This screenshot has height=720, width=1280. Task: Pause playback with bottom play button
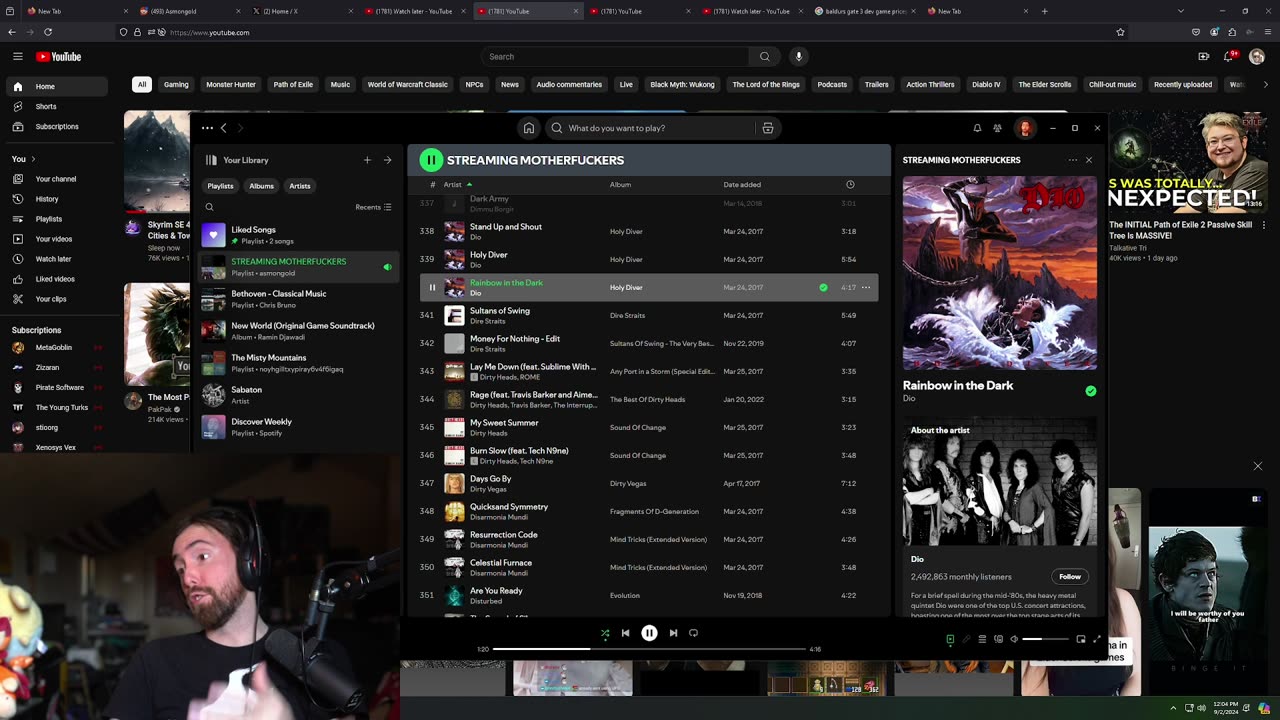(649, 633)
